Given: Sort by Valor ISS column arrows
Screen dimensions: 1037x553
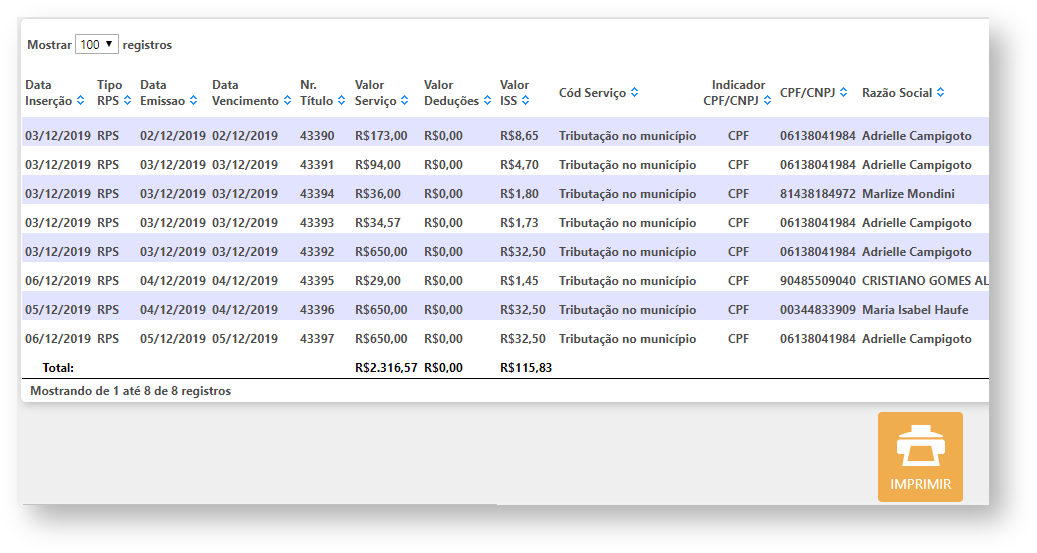Looking at the screenshot, I should coord(526,101).
